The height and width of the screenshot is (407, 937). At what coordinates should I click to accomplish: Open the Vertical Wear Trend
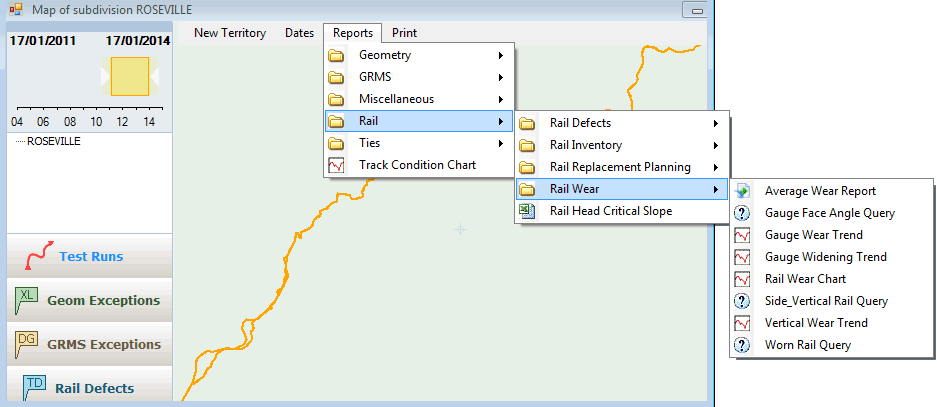815,323
